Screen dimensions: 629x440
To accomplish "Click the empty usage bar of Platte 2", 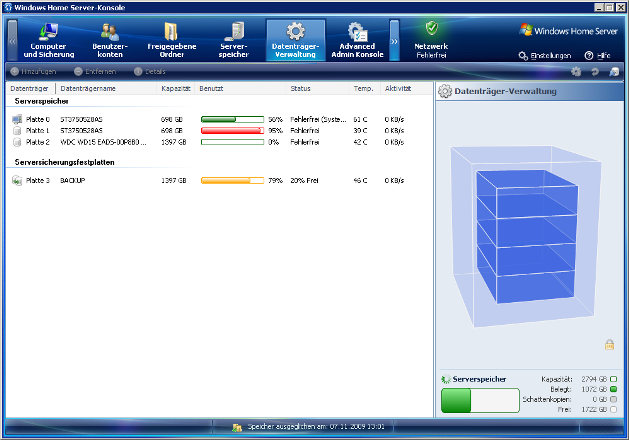I will pos(232,142).
